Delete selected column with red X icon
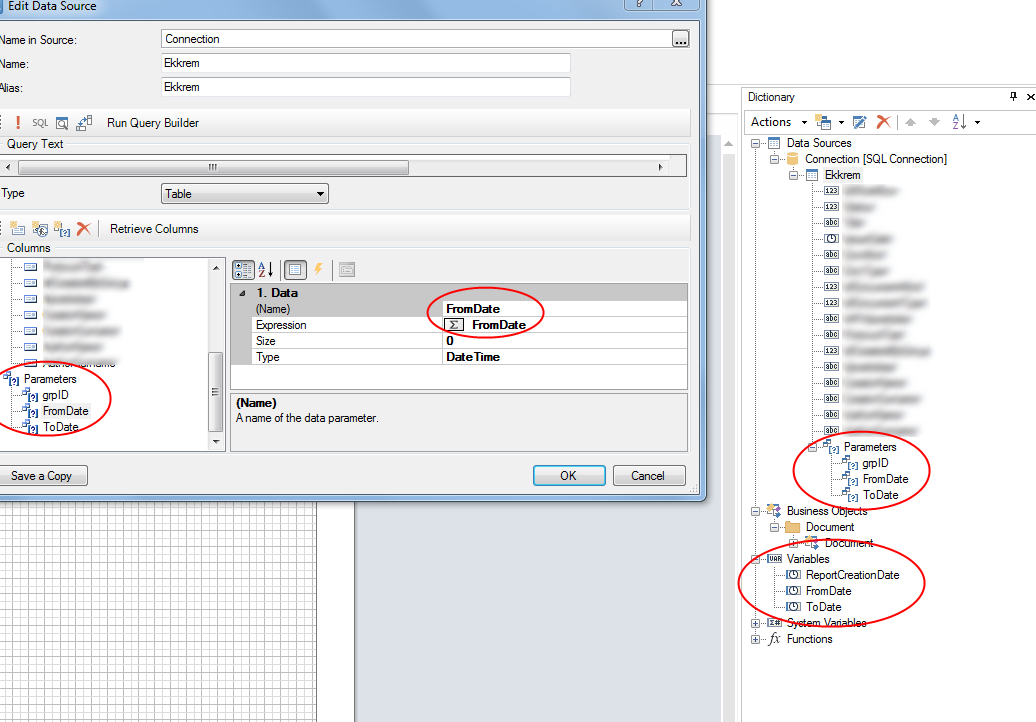 click(83, 229)
